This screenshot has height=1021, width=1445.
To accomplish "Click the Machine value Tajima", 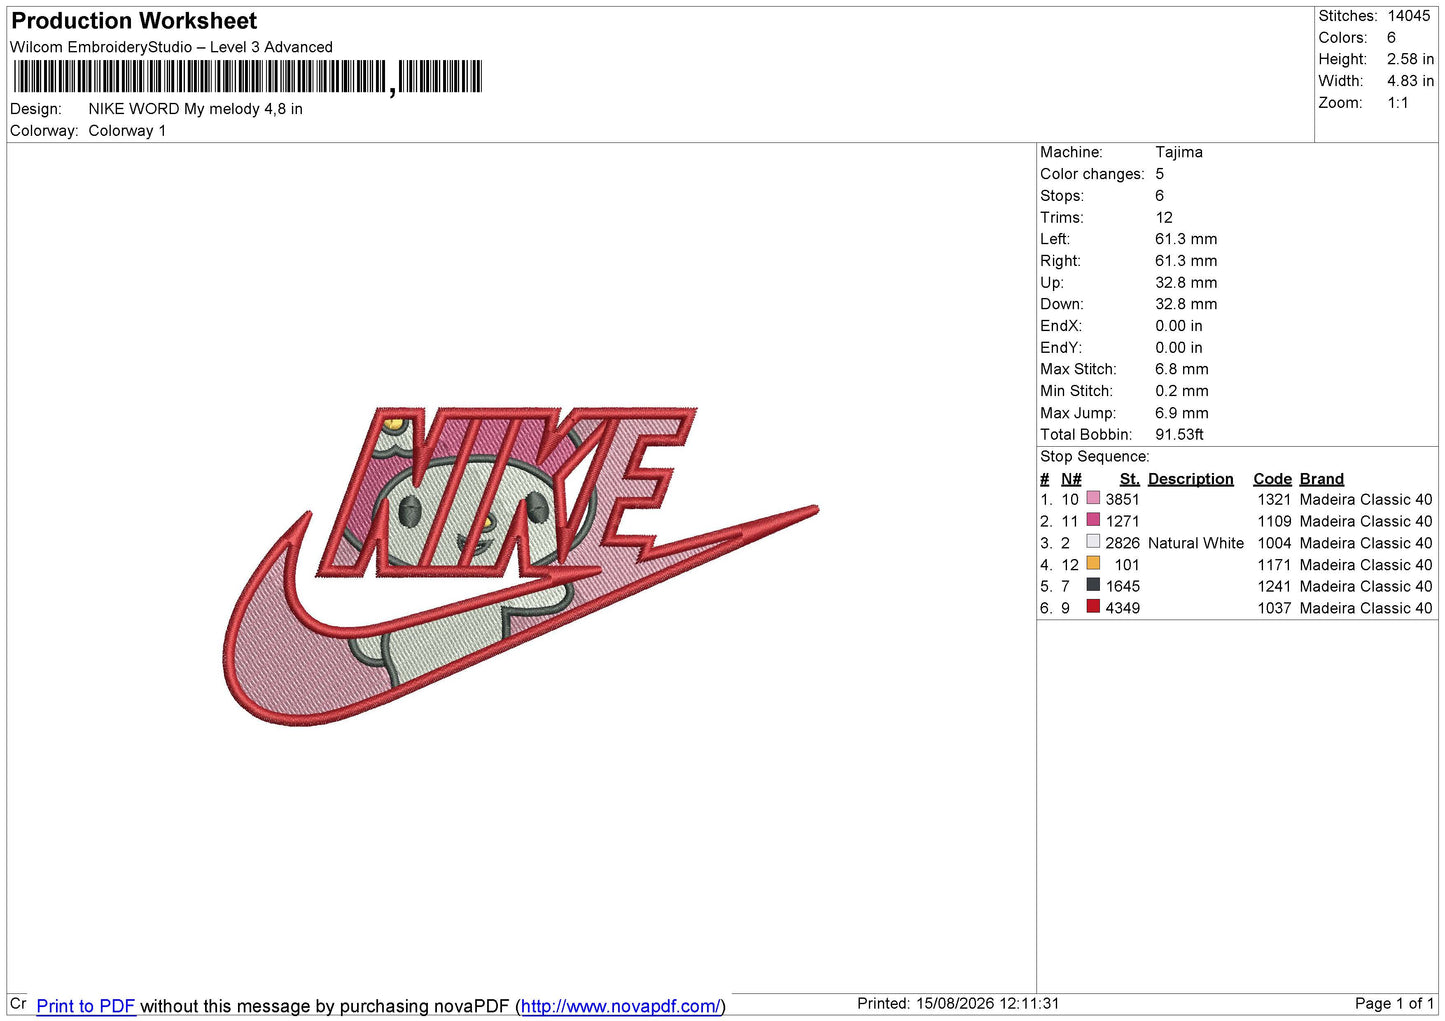I will point(1179,152).
